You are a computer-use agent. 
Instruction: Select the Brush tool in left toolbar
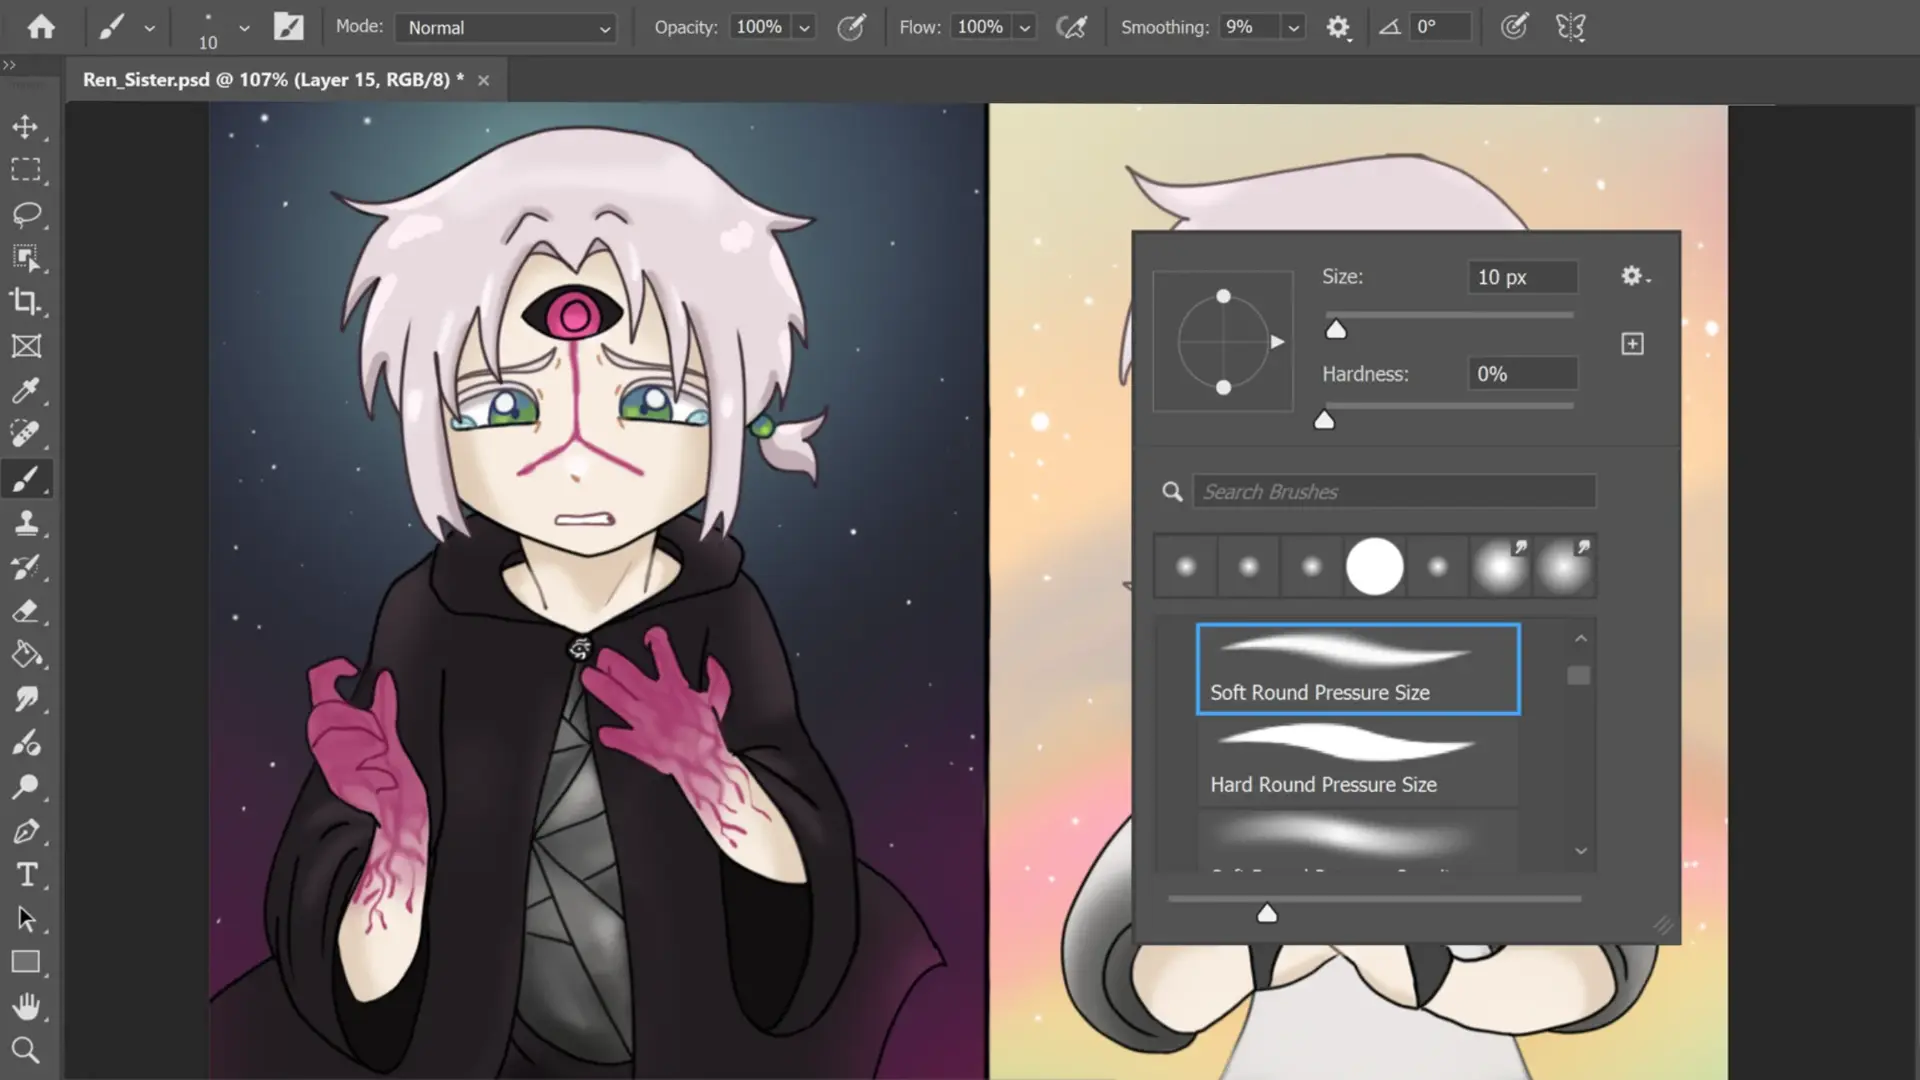(26, 479)
